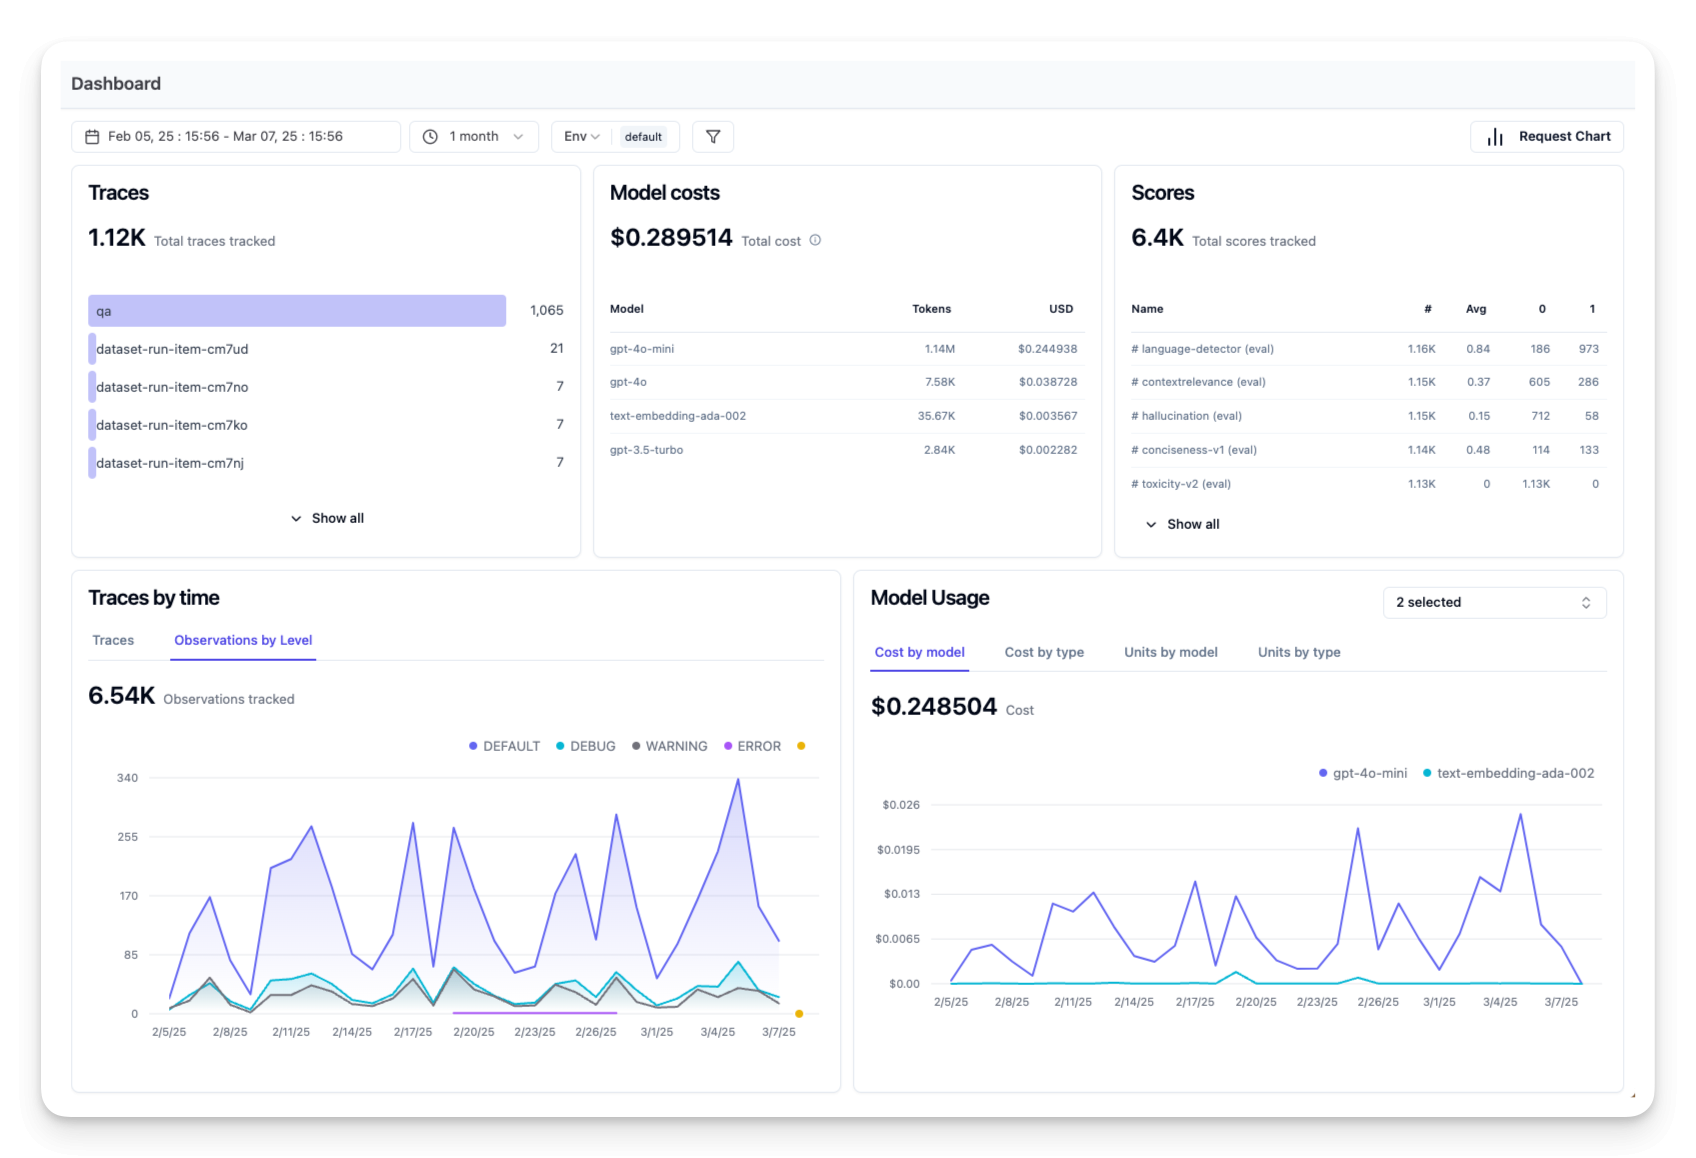Click the Request Chart button
This screenshot has height=1158, width=1696.
point(1546,137)
